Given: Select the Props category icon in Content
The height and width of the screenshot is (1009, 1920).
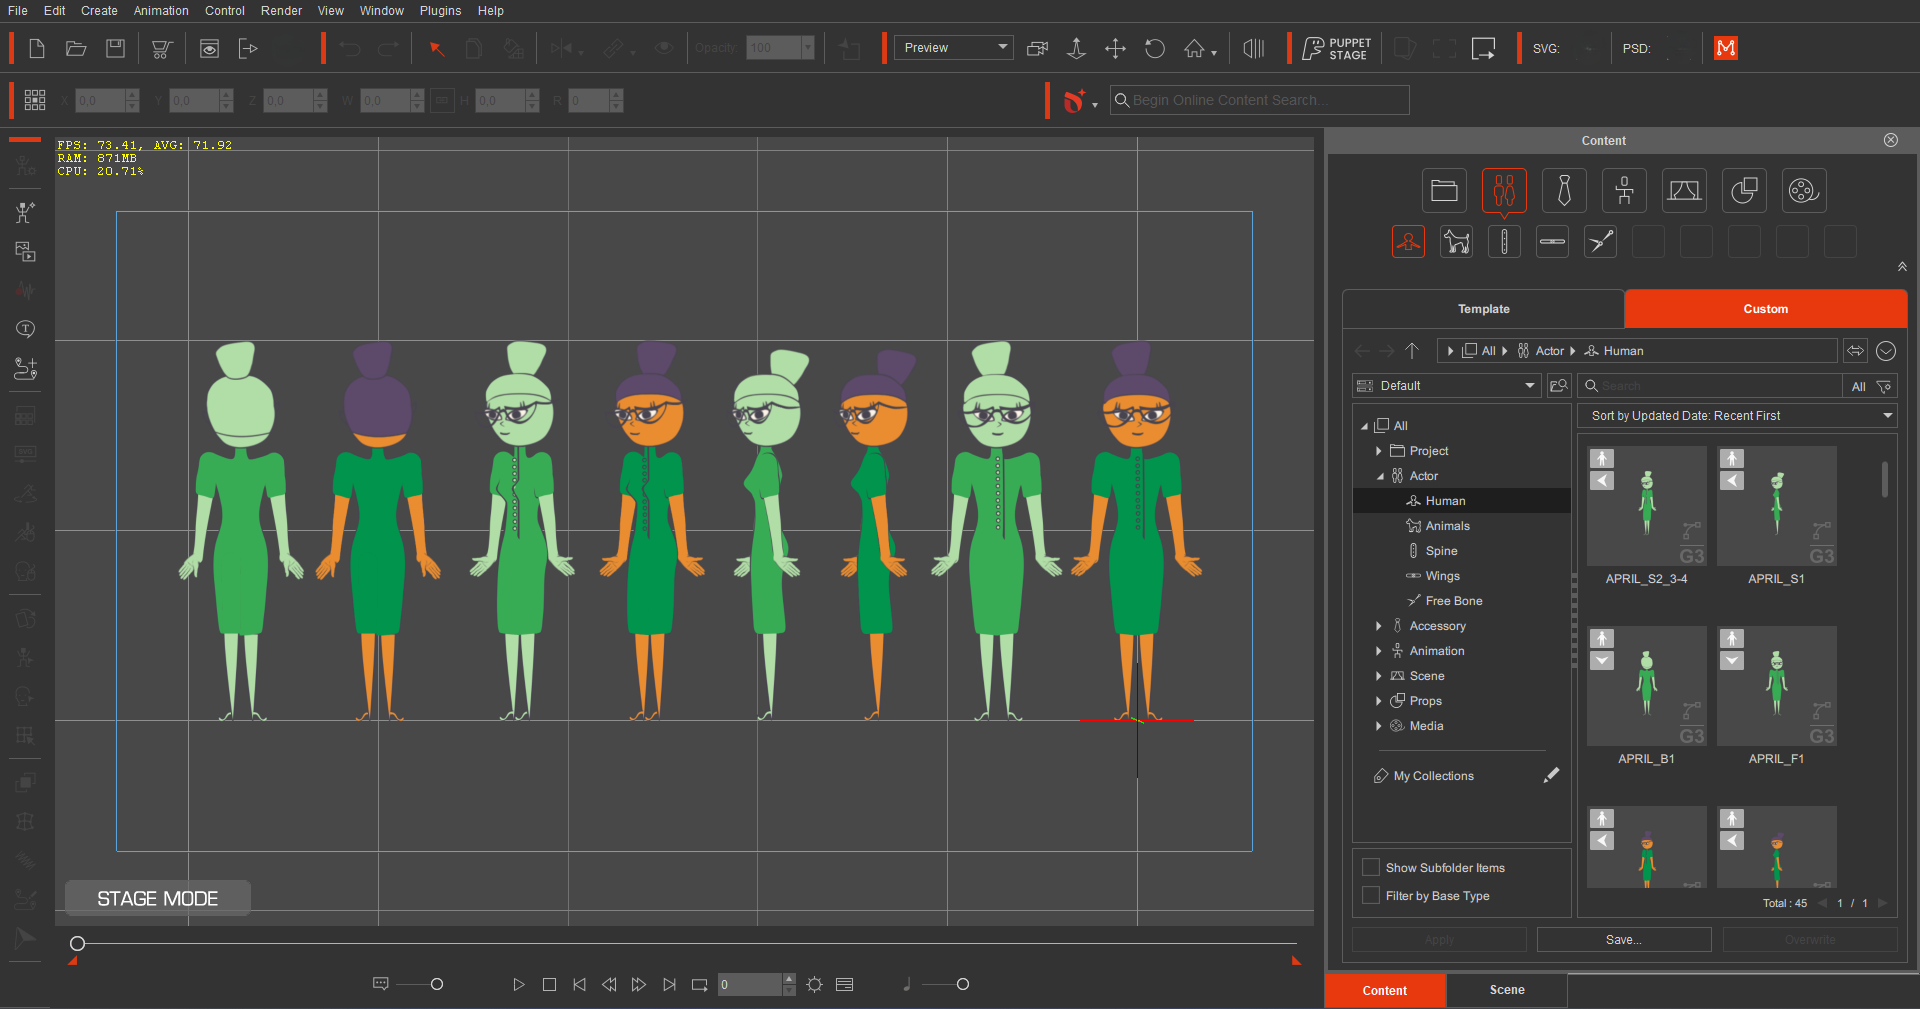Looking at the screenshot, I should click(1744, 190).
